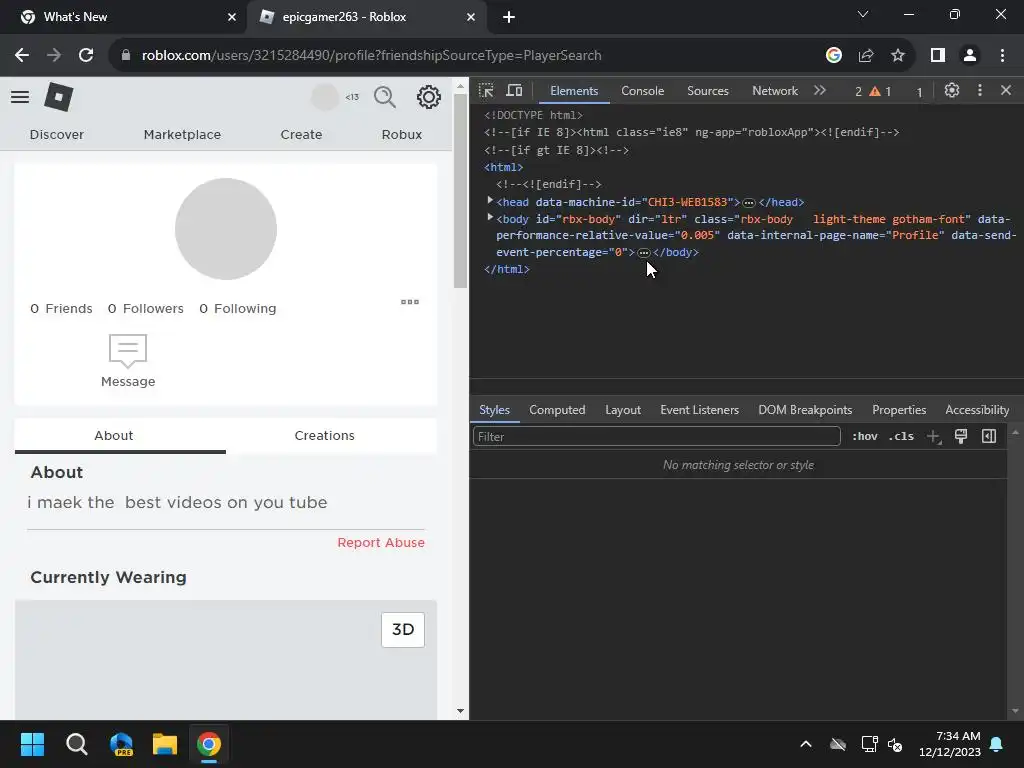1024x768 pixels.
Task: Click the browser back arrow
Action: (x=22, y=56)
